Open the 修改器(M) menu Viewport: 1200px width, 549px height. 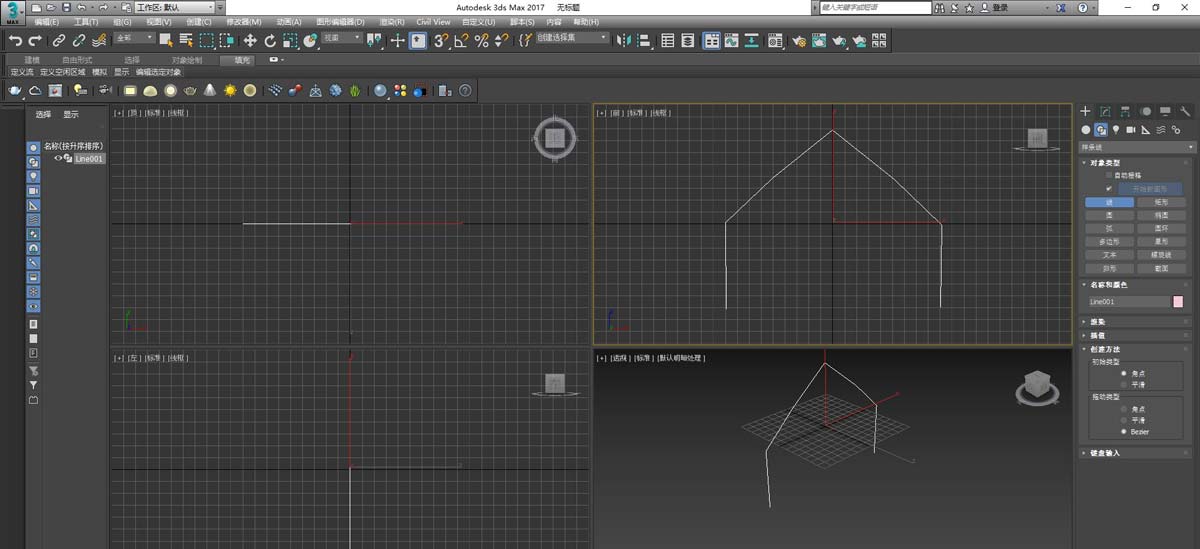pos(243,21)
